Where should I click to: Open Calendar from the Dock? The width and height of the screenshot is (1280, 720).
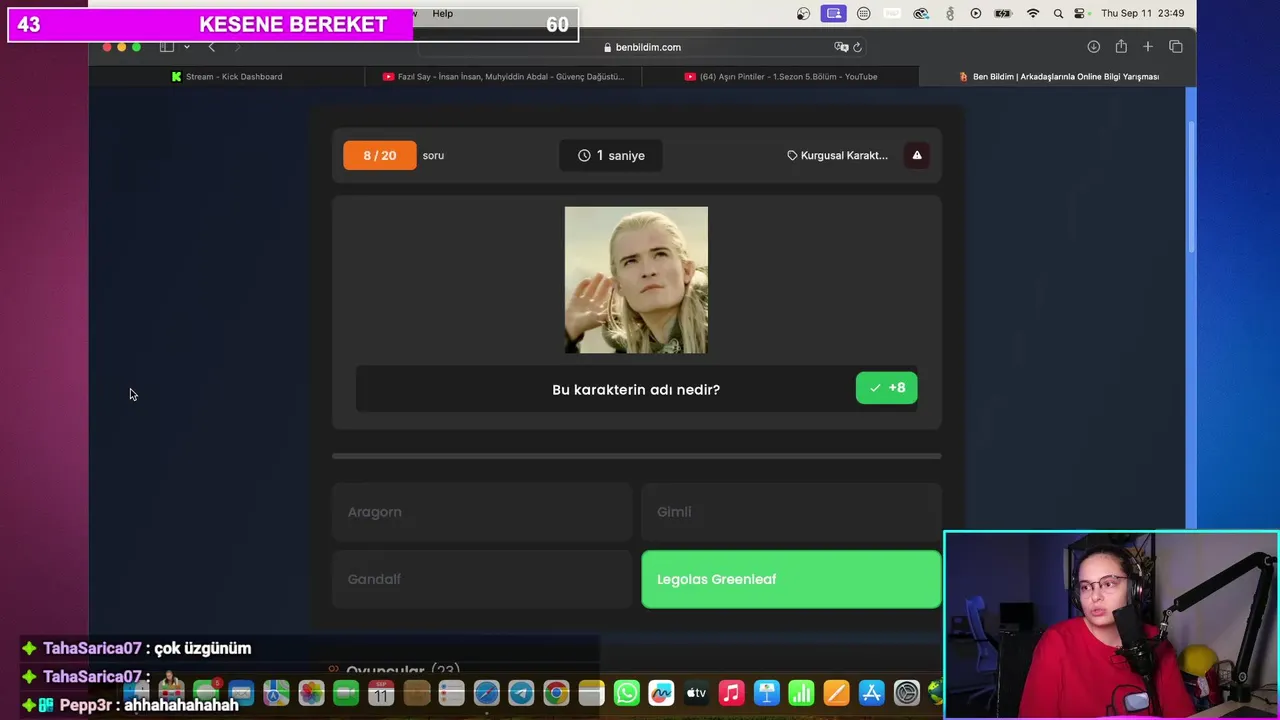pos(381,693)
